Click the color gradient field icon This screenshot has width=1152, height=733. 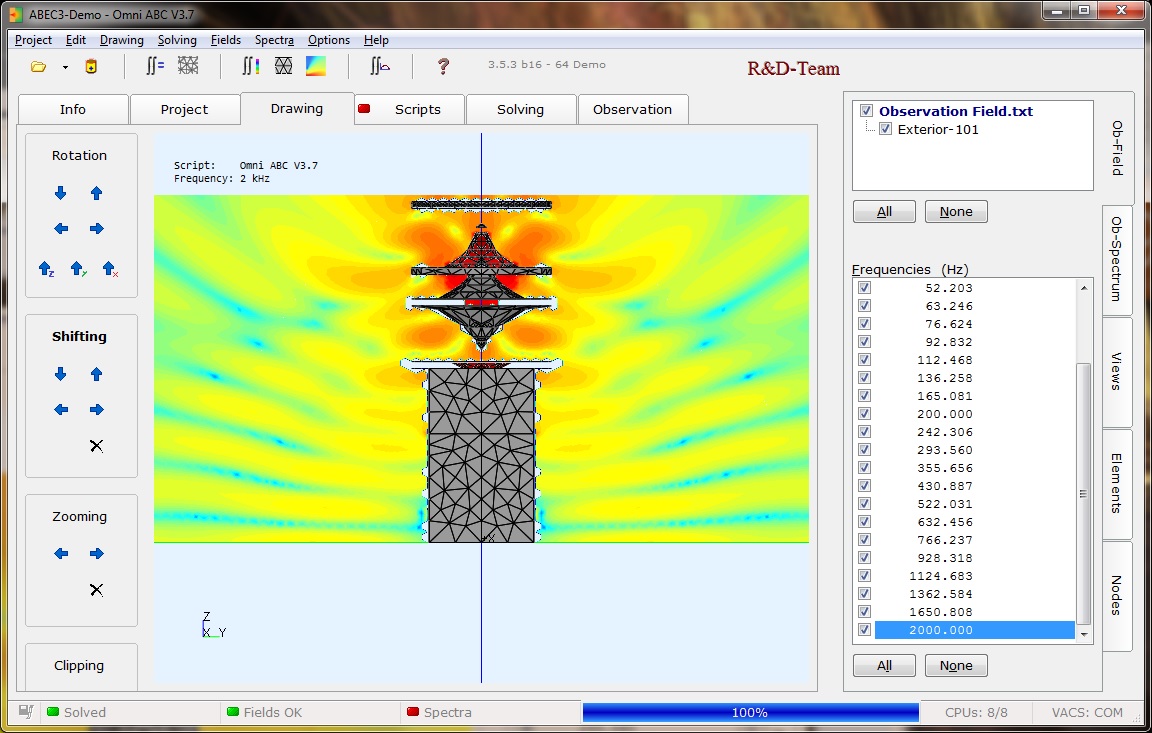316,66
